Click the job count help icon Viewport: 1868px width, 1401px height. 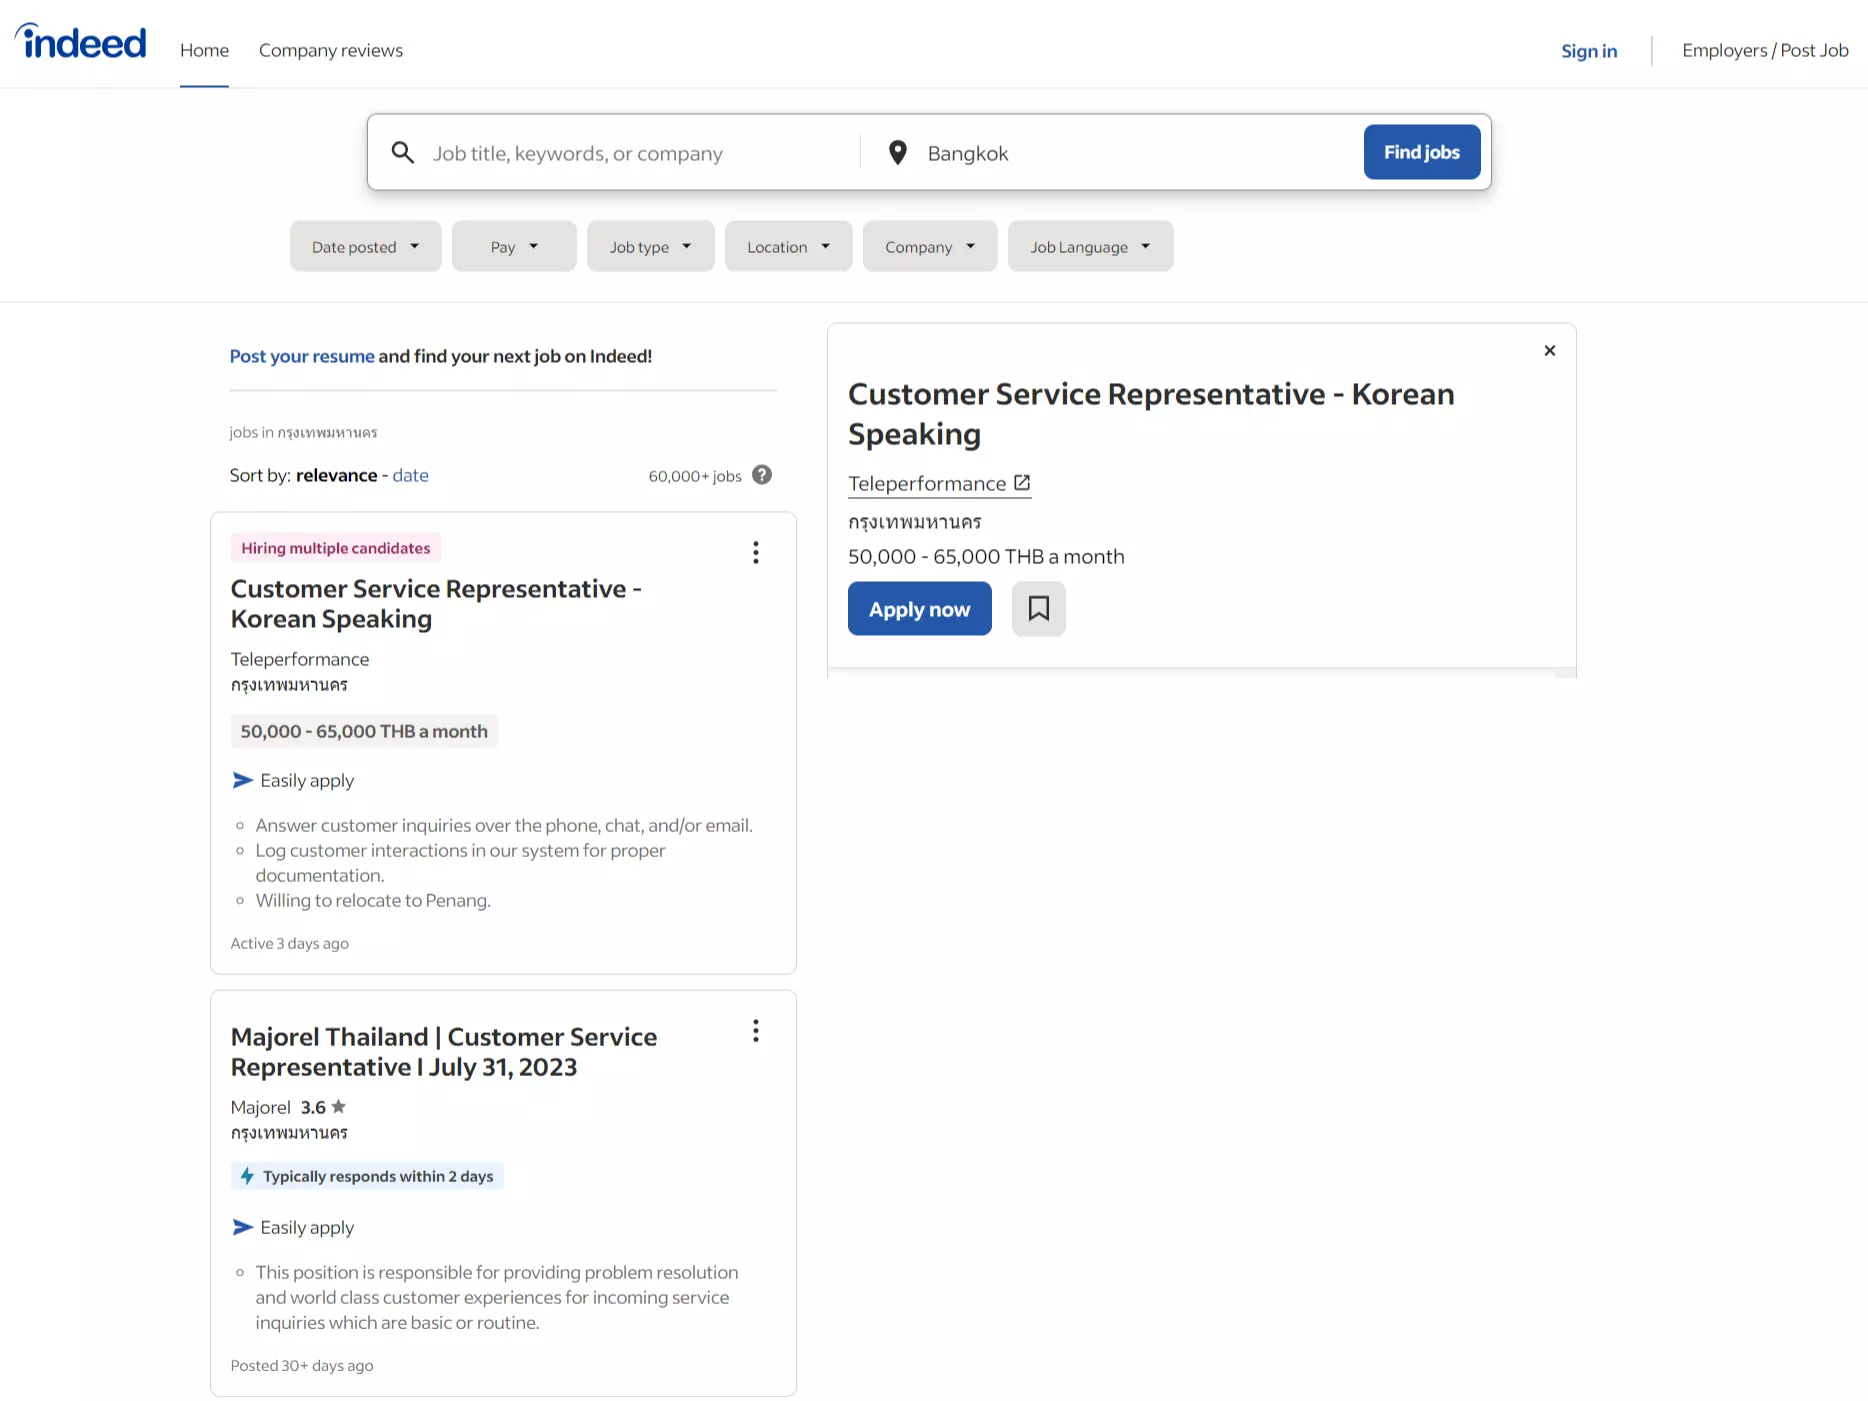[762, 475]
